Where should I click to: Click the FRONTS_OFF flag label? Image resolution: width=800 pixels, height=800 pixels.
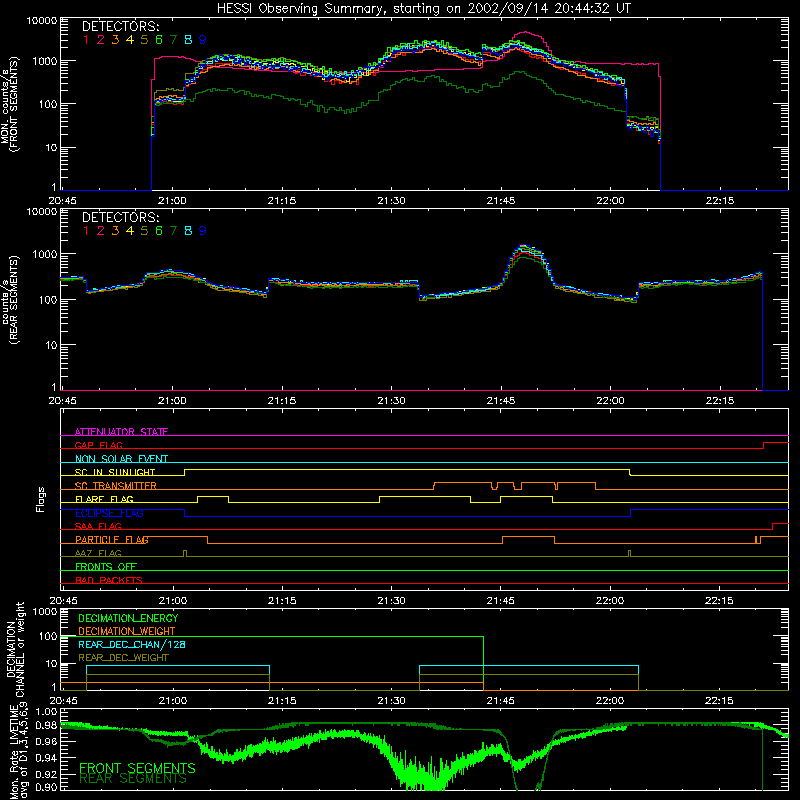pos(106,566)
